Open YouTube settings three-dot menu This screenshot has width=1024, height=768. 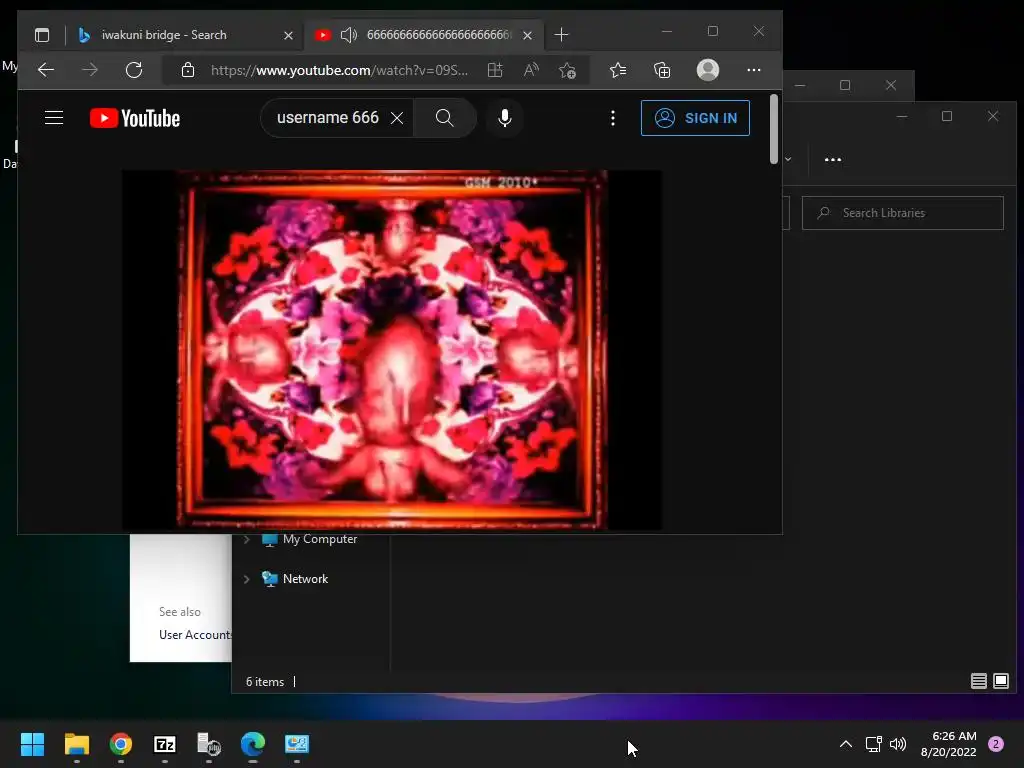[x=613, y=118]
